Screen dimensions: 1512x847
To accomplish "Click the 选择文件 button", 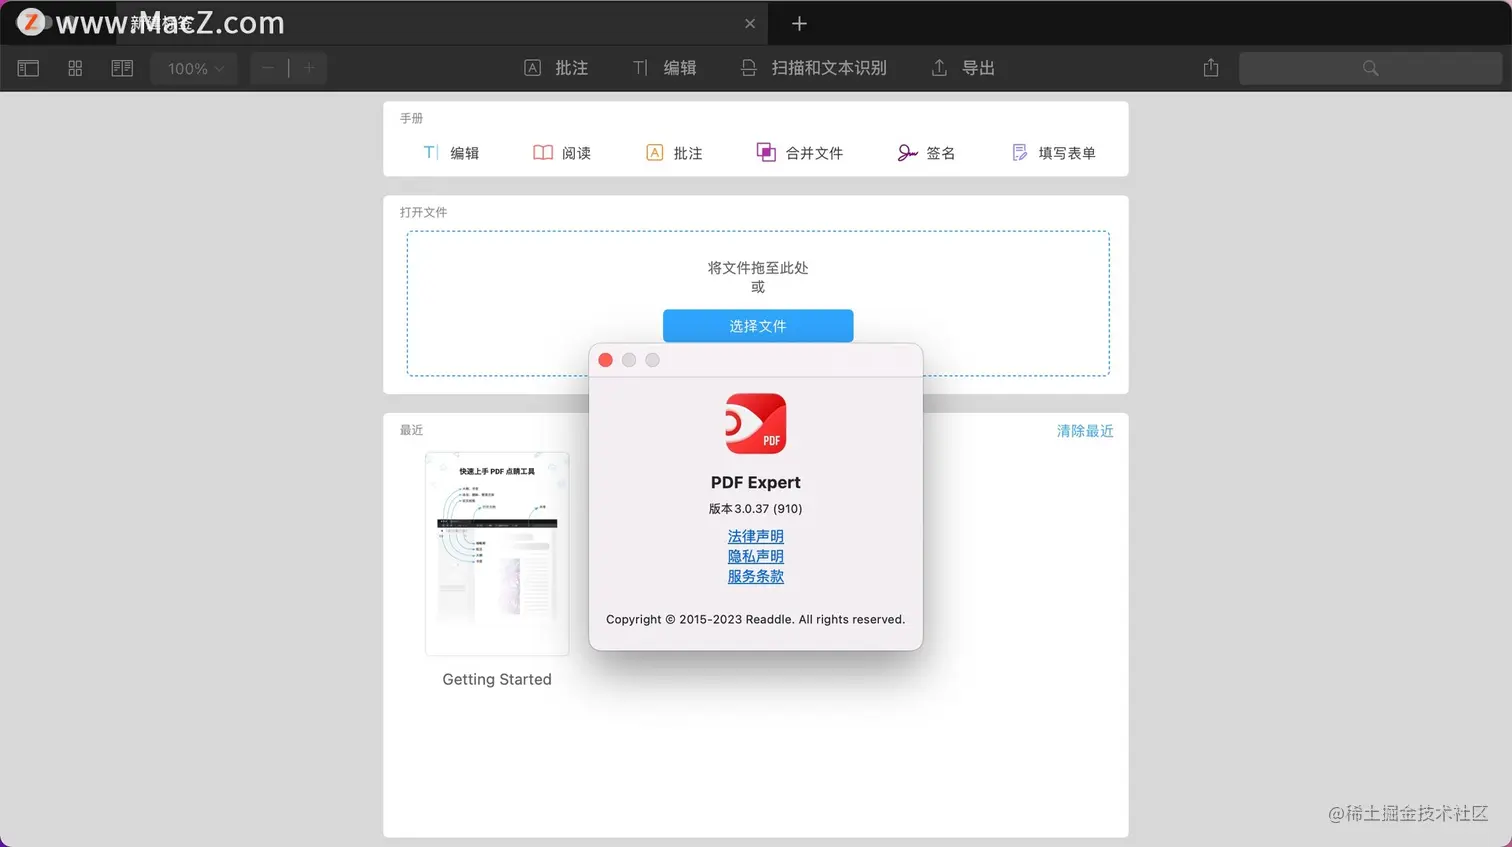I will coord(758,326).
